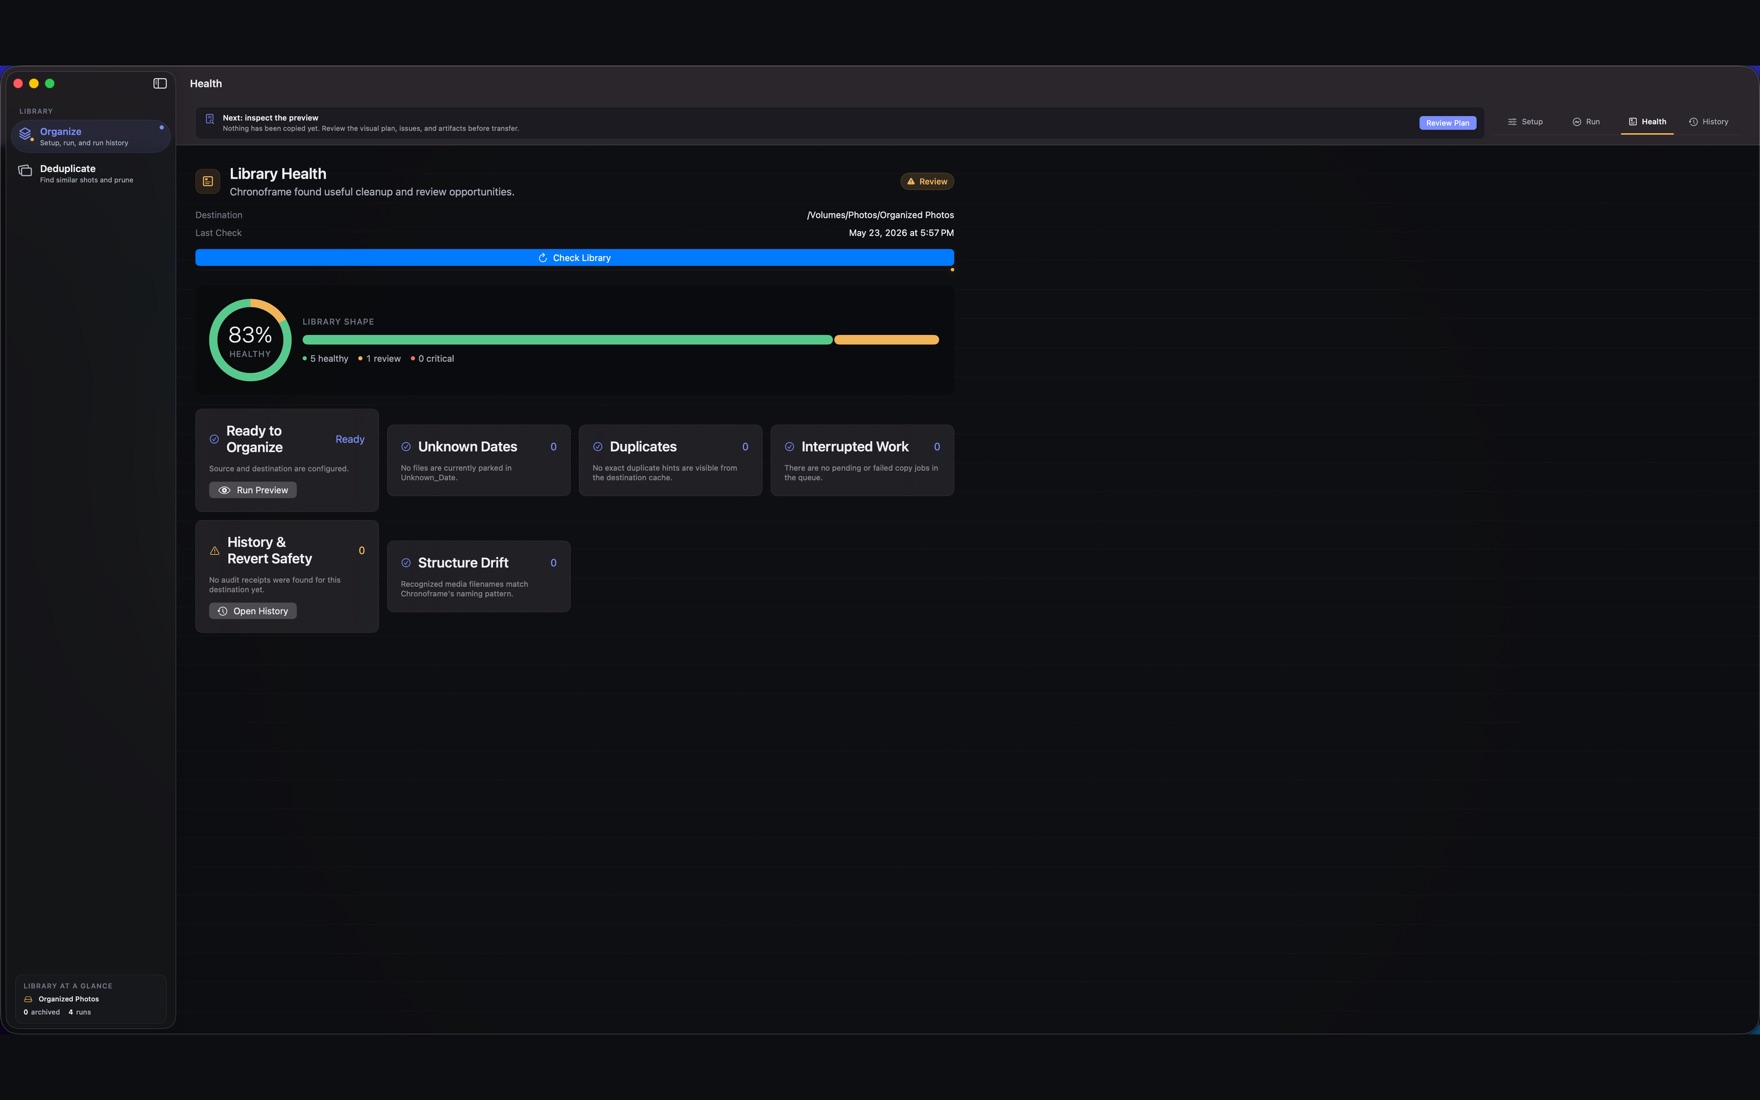The height and width of the screenshot is (1100, 1760).
Task: Click the drive icon beside Organized Photos
Action: click(28, 999)
